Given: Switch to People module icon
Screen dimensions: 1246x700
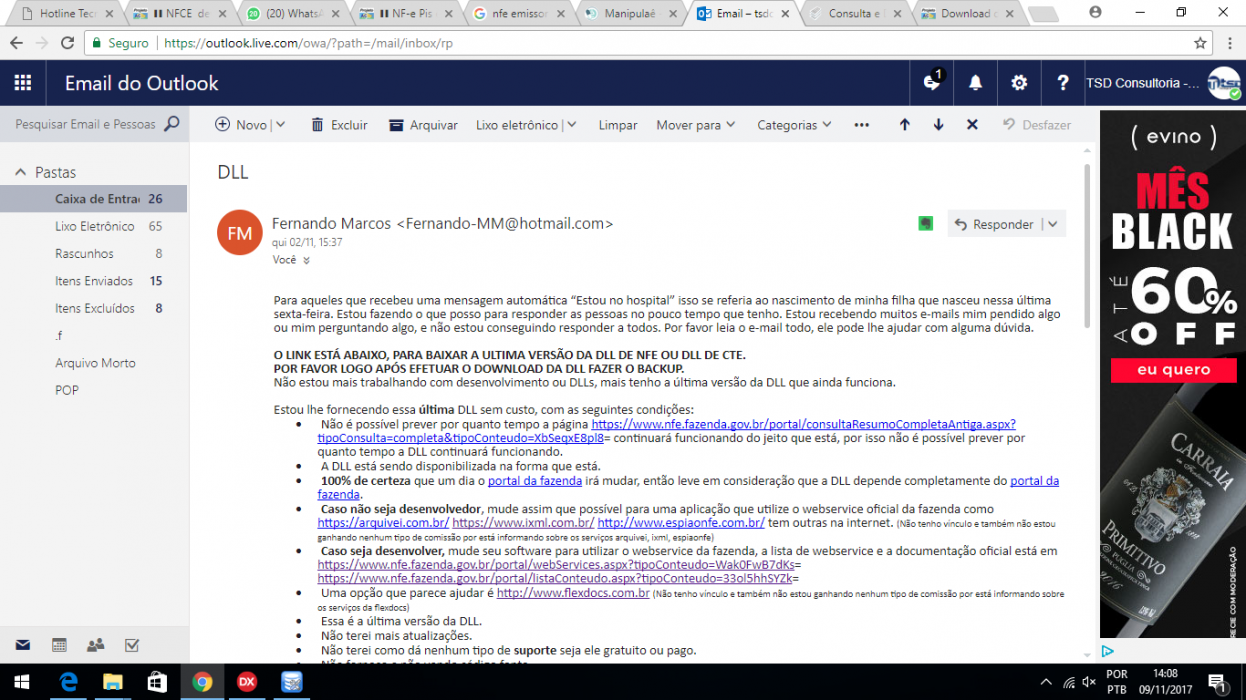Looking at the screenshot, I should 95,645.
